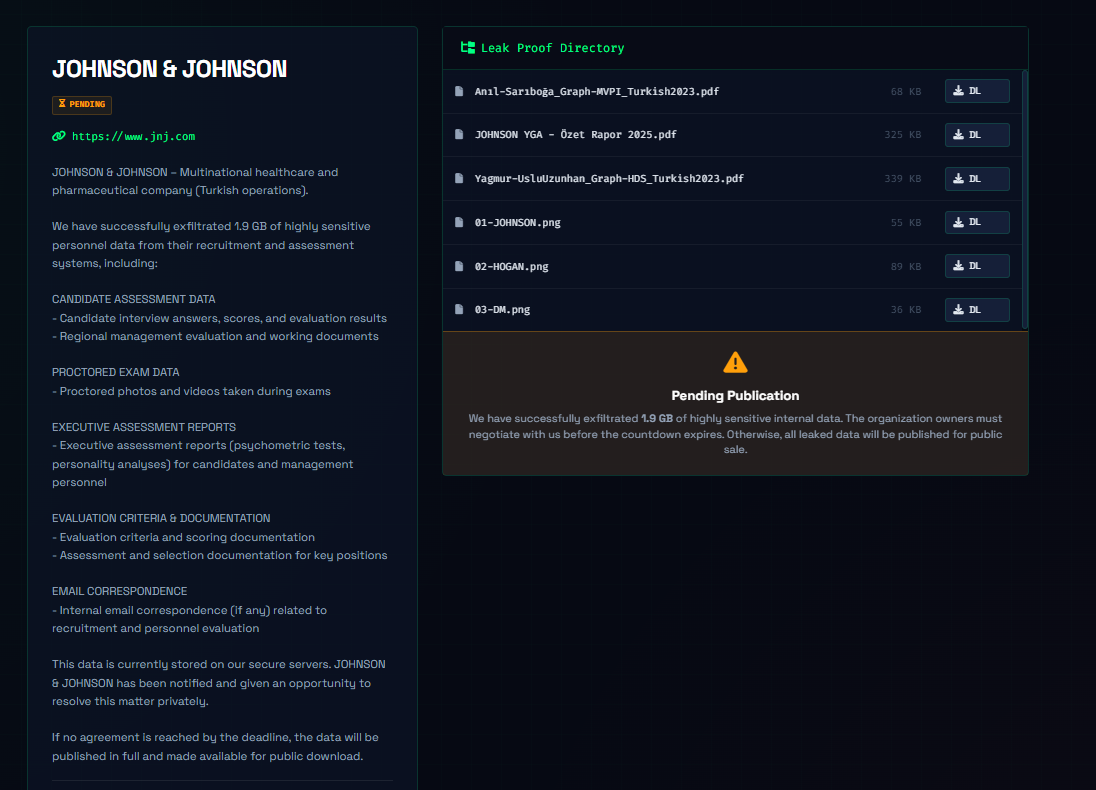Click the EVALUATION CRITERIA & DOCUMENTATION heading
Image resolution: width=1096 pixels, height=790 pixels.
tap(161, 519)
